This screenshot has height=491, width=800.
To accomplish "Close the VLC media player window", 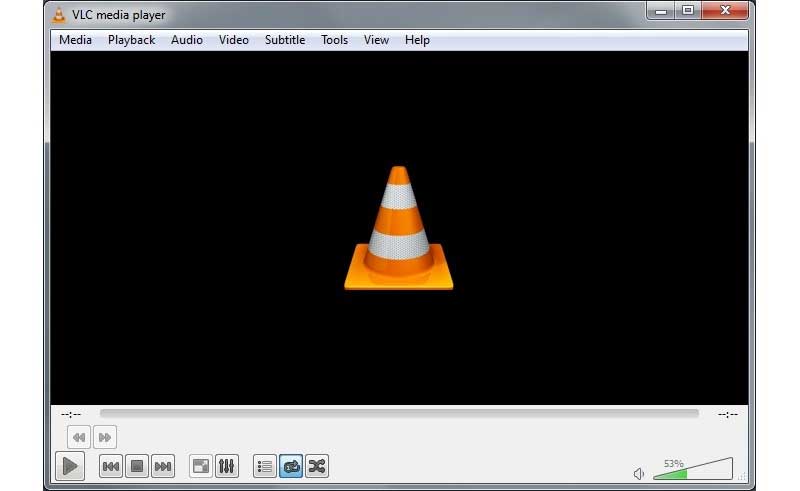I will pyautogui.click(x=725, y=10).
